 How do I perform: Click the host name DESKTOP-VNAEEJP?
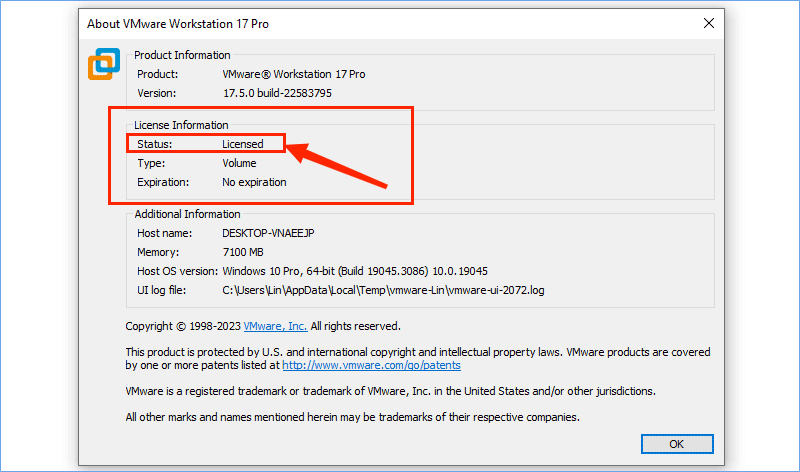(x=268, y=233)
